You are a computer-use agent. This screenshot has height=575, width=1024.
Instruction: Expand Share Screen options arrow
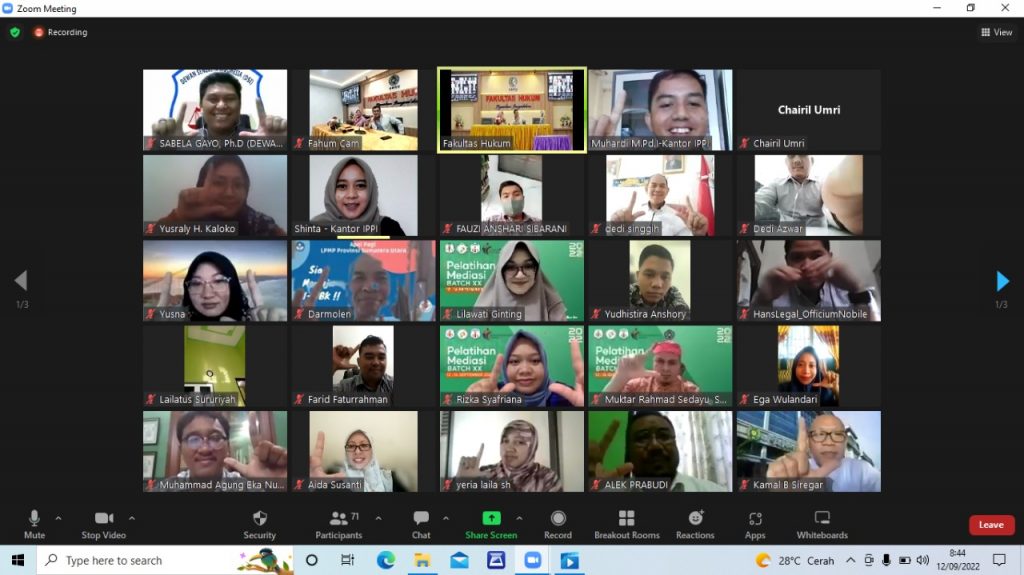[x=518, y=518]
